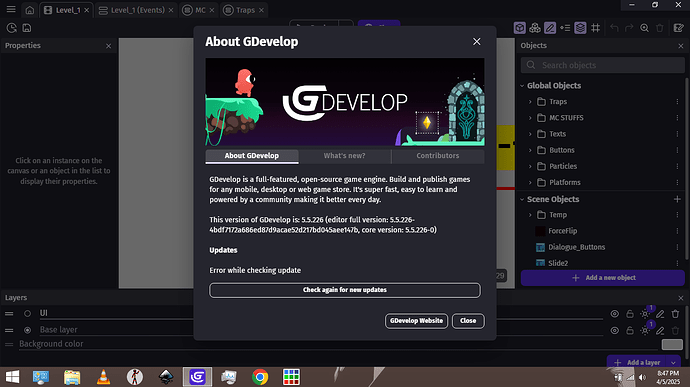Toggle lock on the UI layer
The width and height of the screenshot is (690, 387).
pos(630,314)
